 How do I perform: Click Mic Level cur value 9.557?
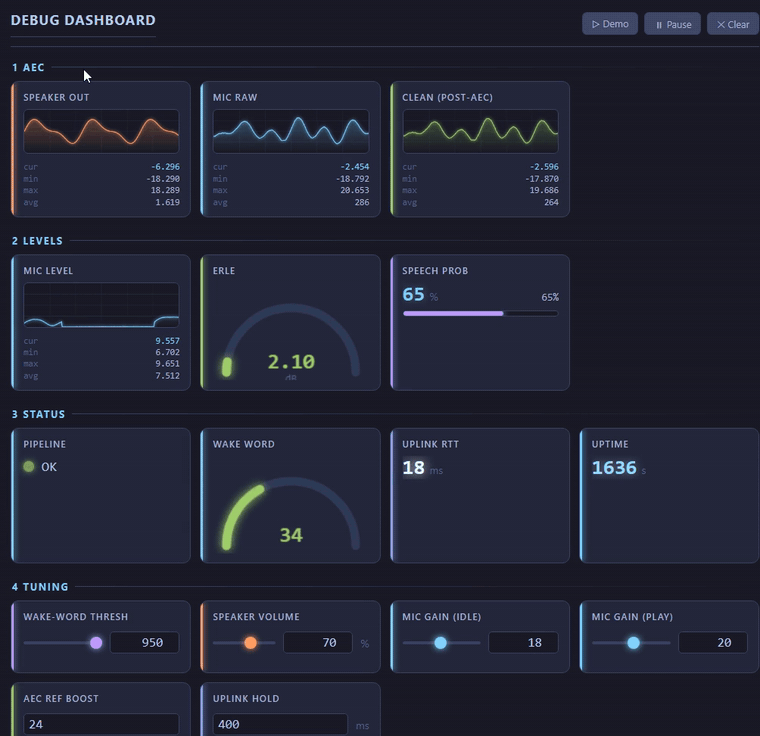point(167,341)
